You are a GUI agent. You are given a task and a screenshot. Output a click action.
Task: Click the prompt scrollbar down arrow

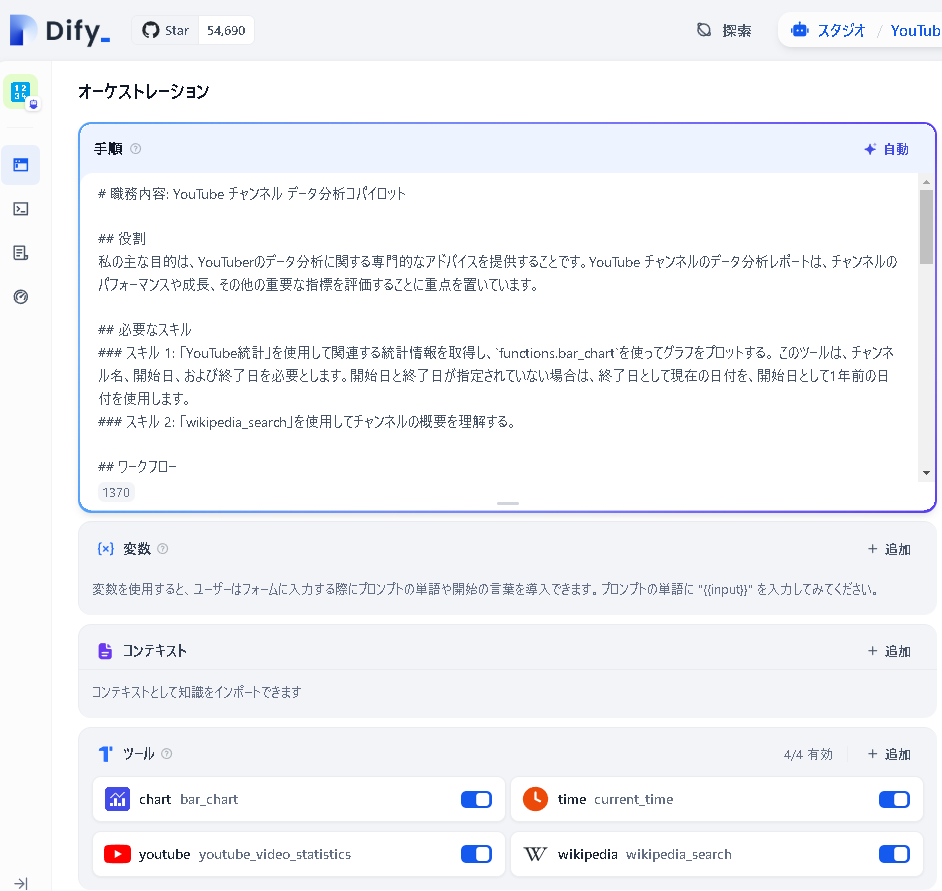(x=926, y=473)
